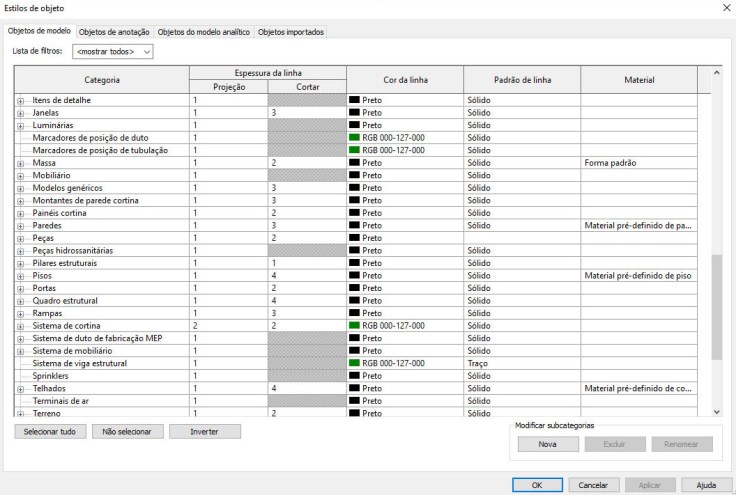Click the Selecionar tudo button
The height and width of the screenshot is (495, 736).
click(x=50, y=432)
